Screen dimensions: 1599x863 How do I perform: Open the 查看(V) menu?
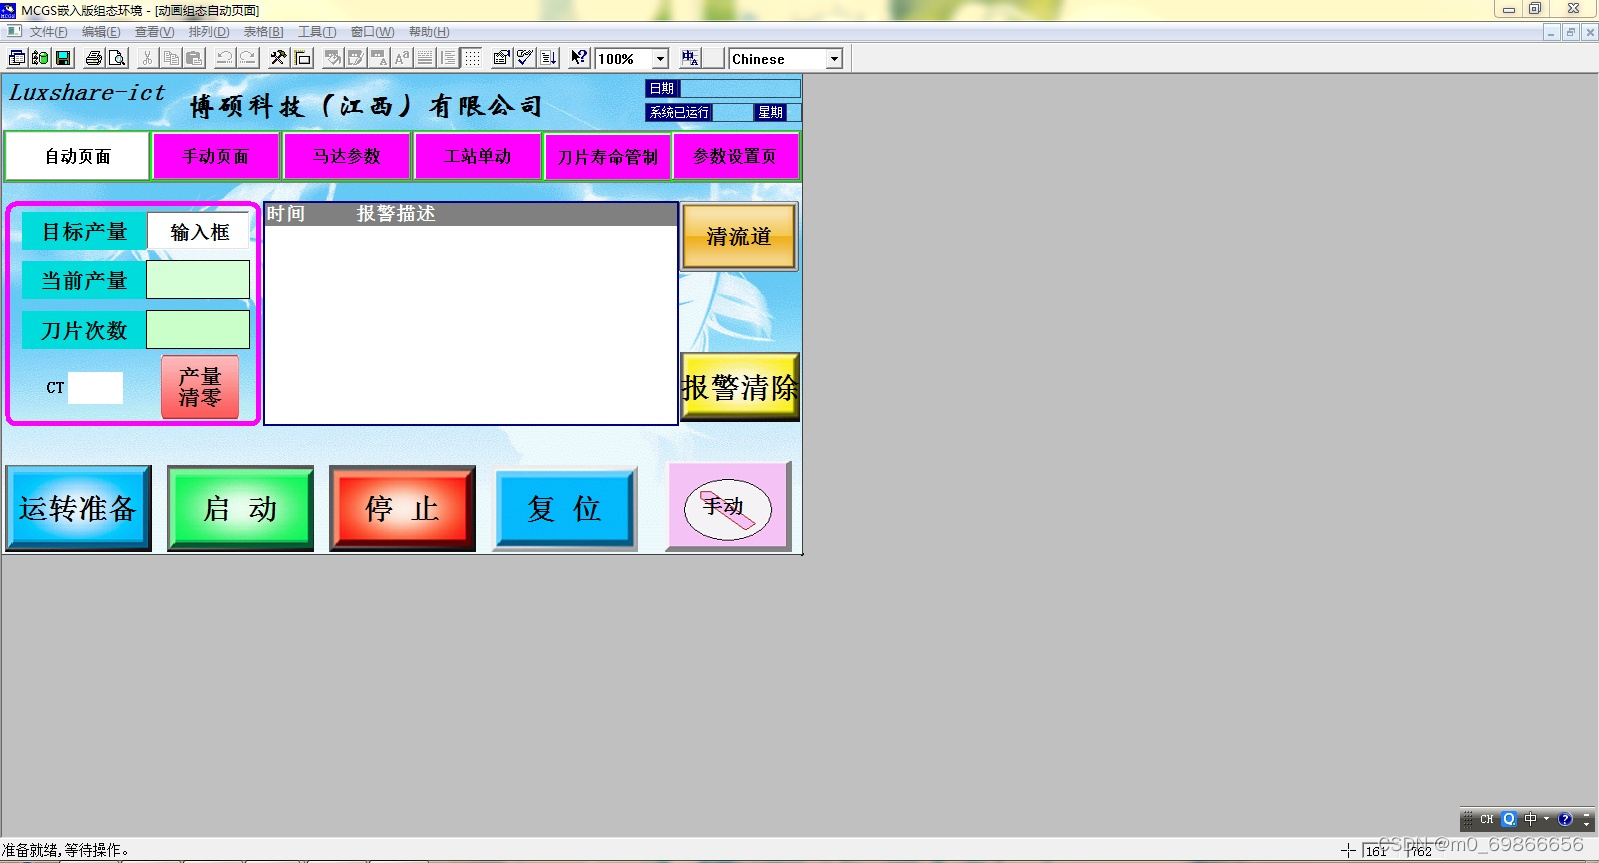pyautogui.click(x=155, y=32)
